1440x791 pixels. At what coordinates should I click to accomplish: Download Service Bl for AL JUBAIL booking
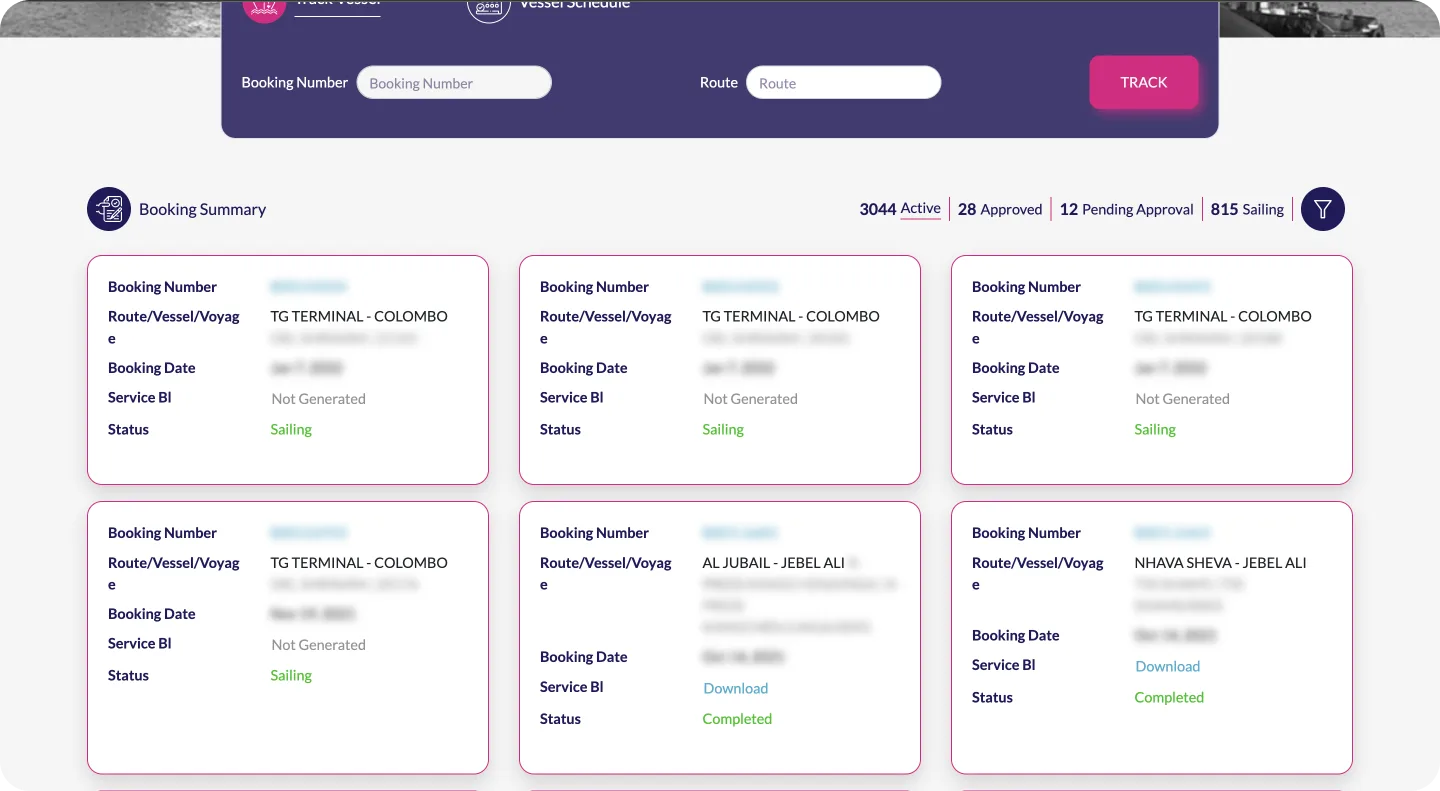(x=735, y=688)
